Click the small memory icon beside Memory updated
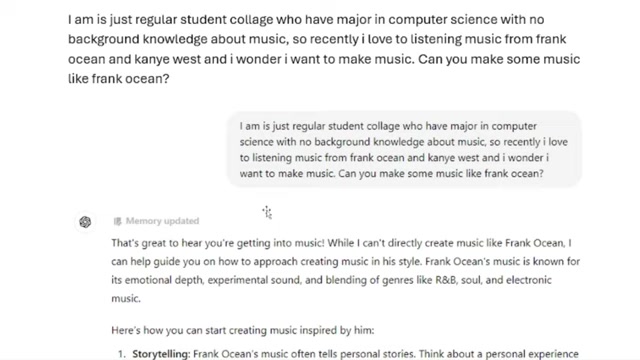 coord(118,221)
